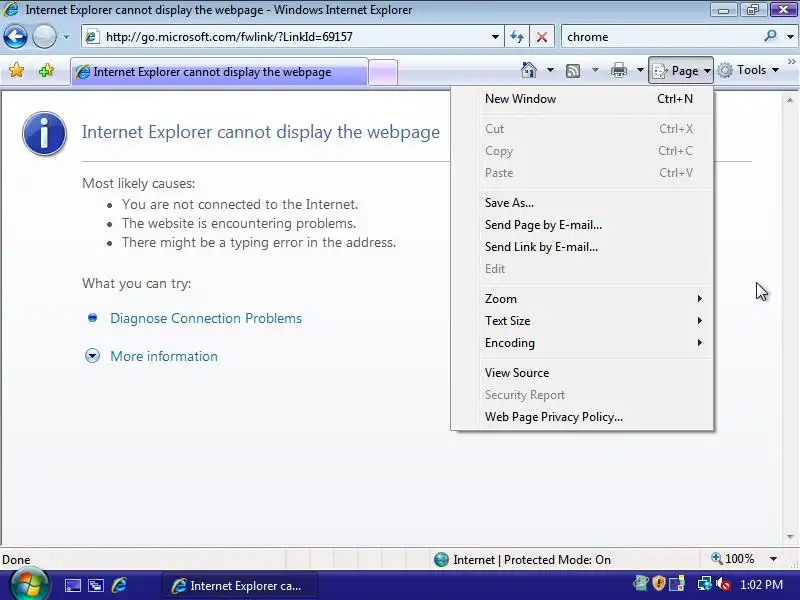800x600 pixels.
Task: Click the 100% zoom level button
Action: pos(733,559)
